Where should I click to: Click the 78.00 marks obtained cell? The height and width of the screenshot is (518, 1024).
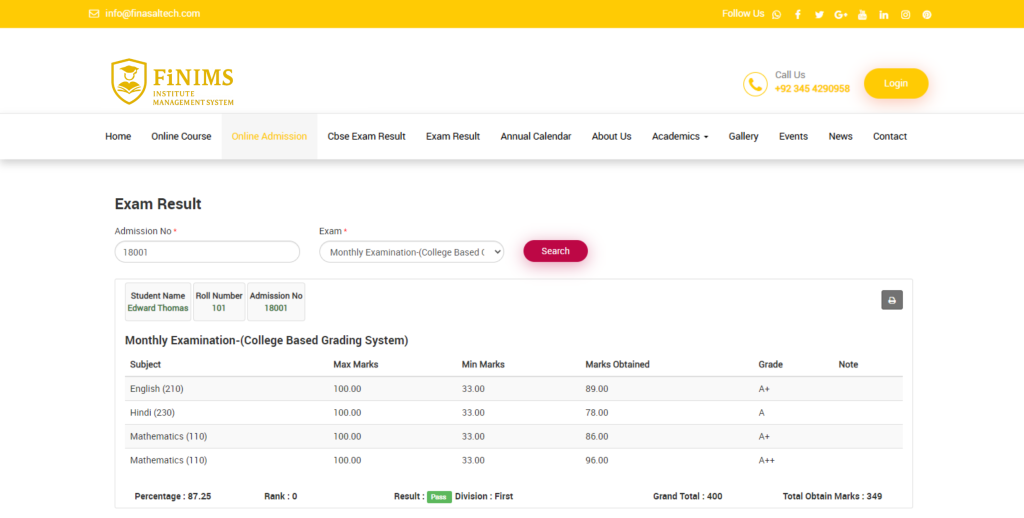point(597,413)
